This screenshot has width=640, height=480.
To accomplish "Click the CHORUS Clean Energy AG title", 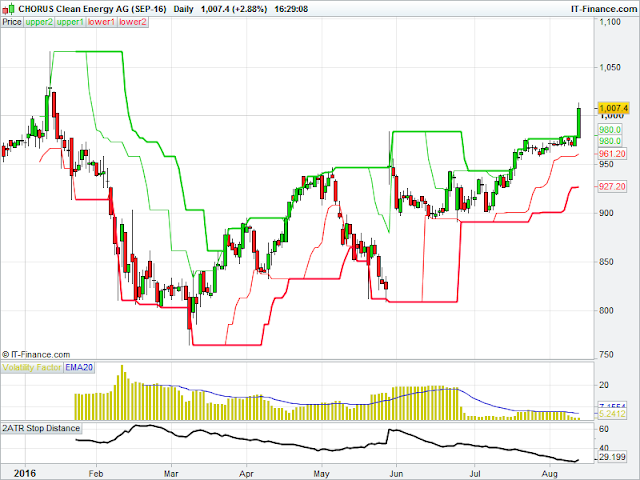I will (92, 9).
